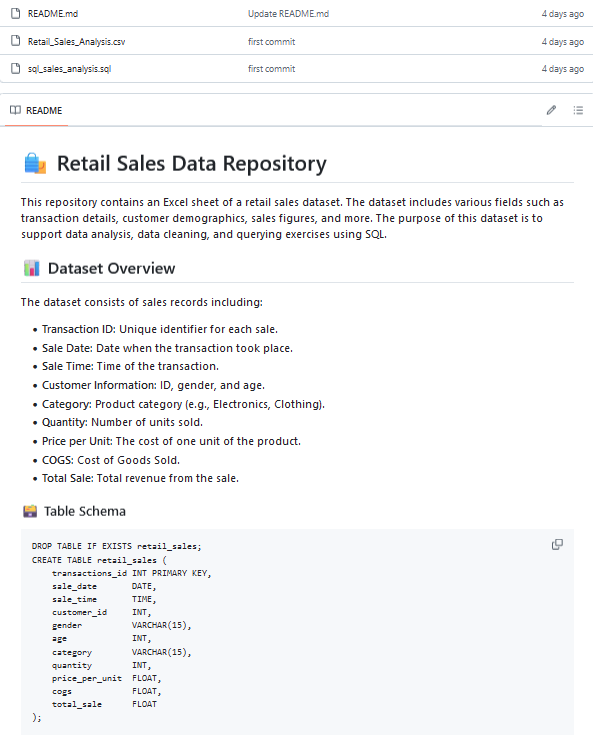593x744 pixels.
Task: Open the first commit message for the CSV file
Action: pyautogui.click(x=271, y=42)
